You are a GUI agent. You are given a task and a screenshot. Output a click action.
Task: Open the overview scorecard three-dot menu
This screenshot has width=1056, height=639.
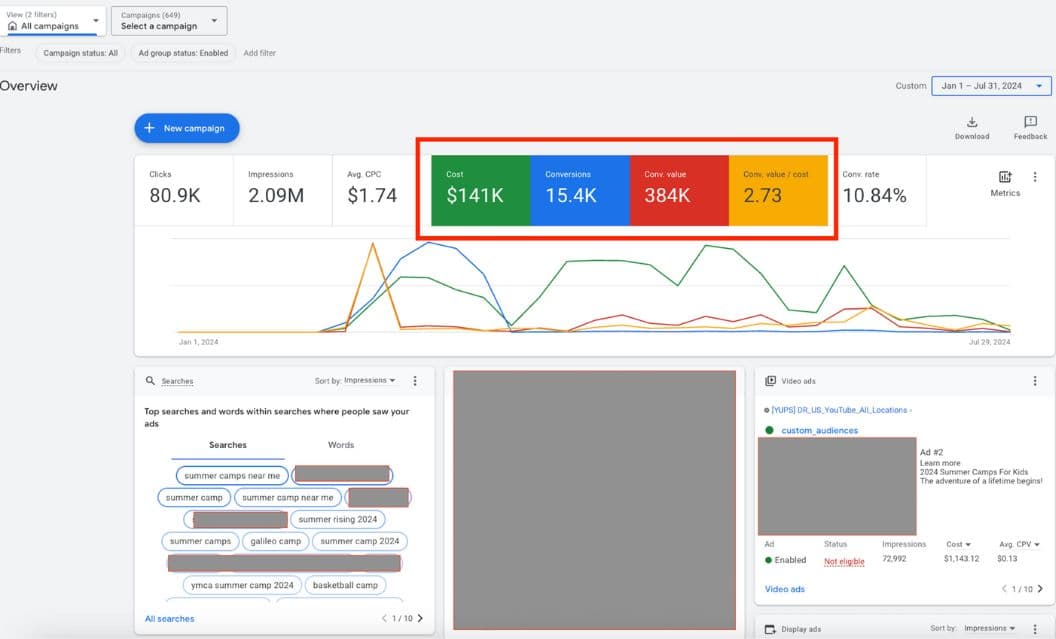pyautogui.click(x=1035, y=177)
